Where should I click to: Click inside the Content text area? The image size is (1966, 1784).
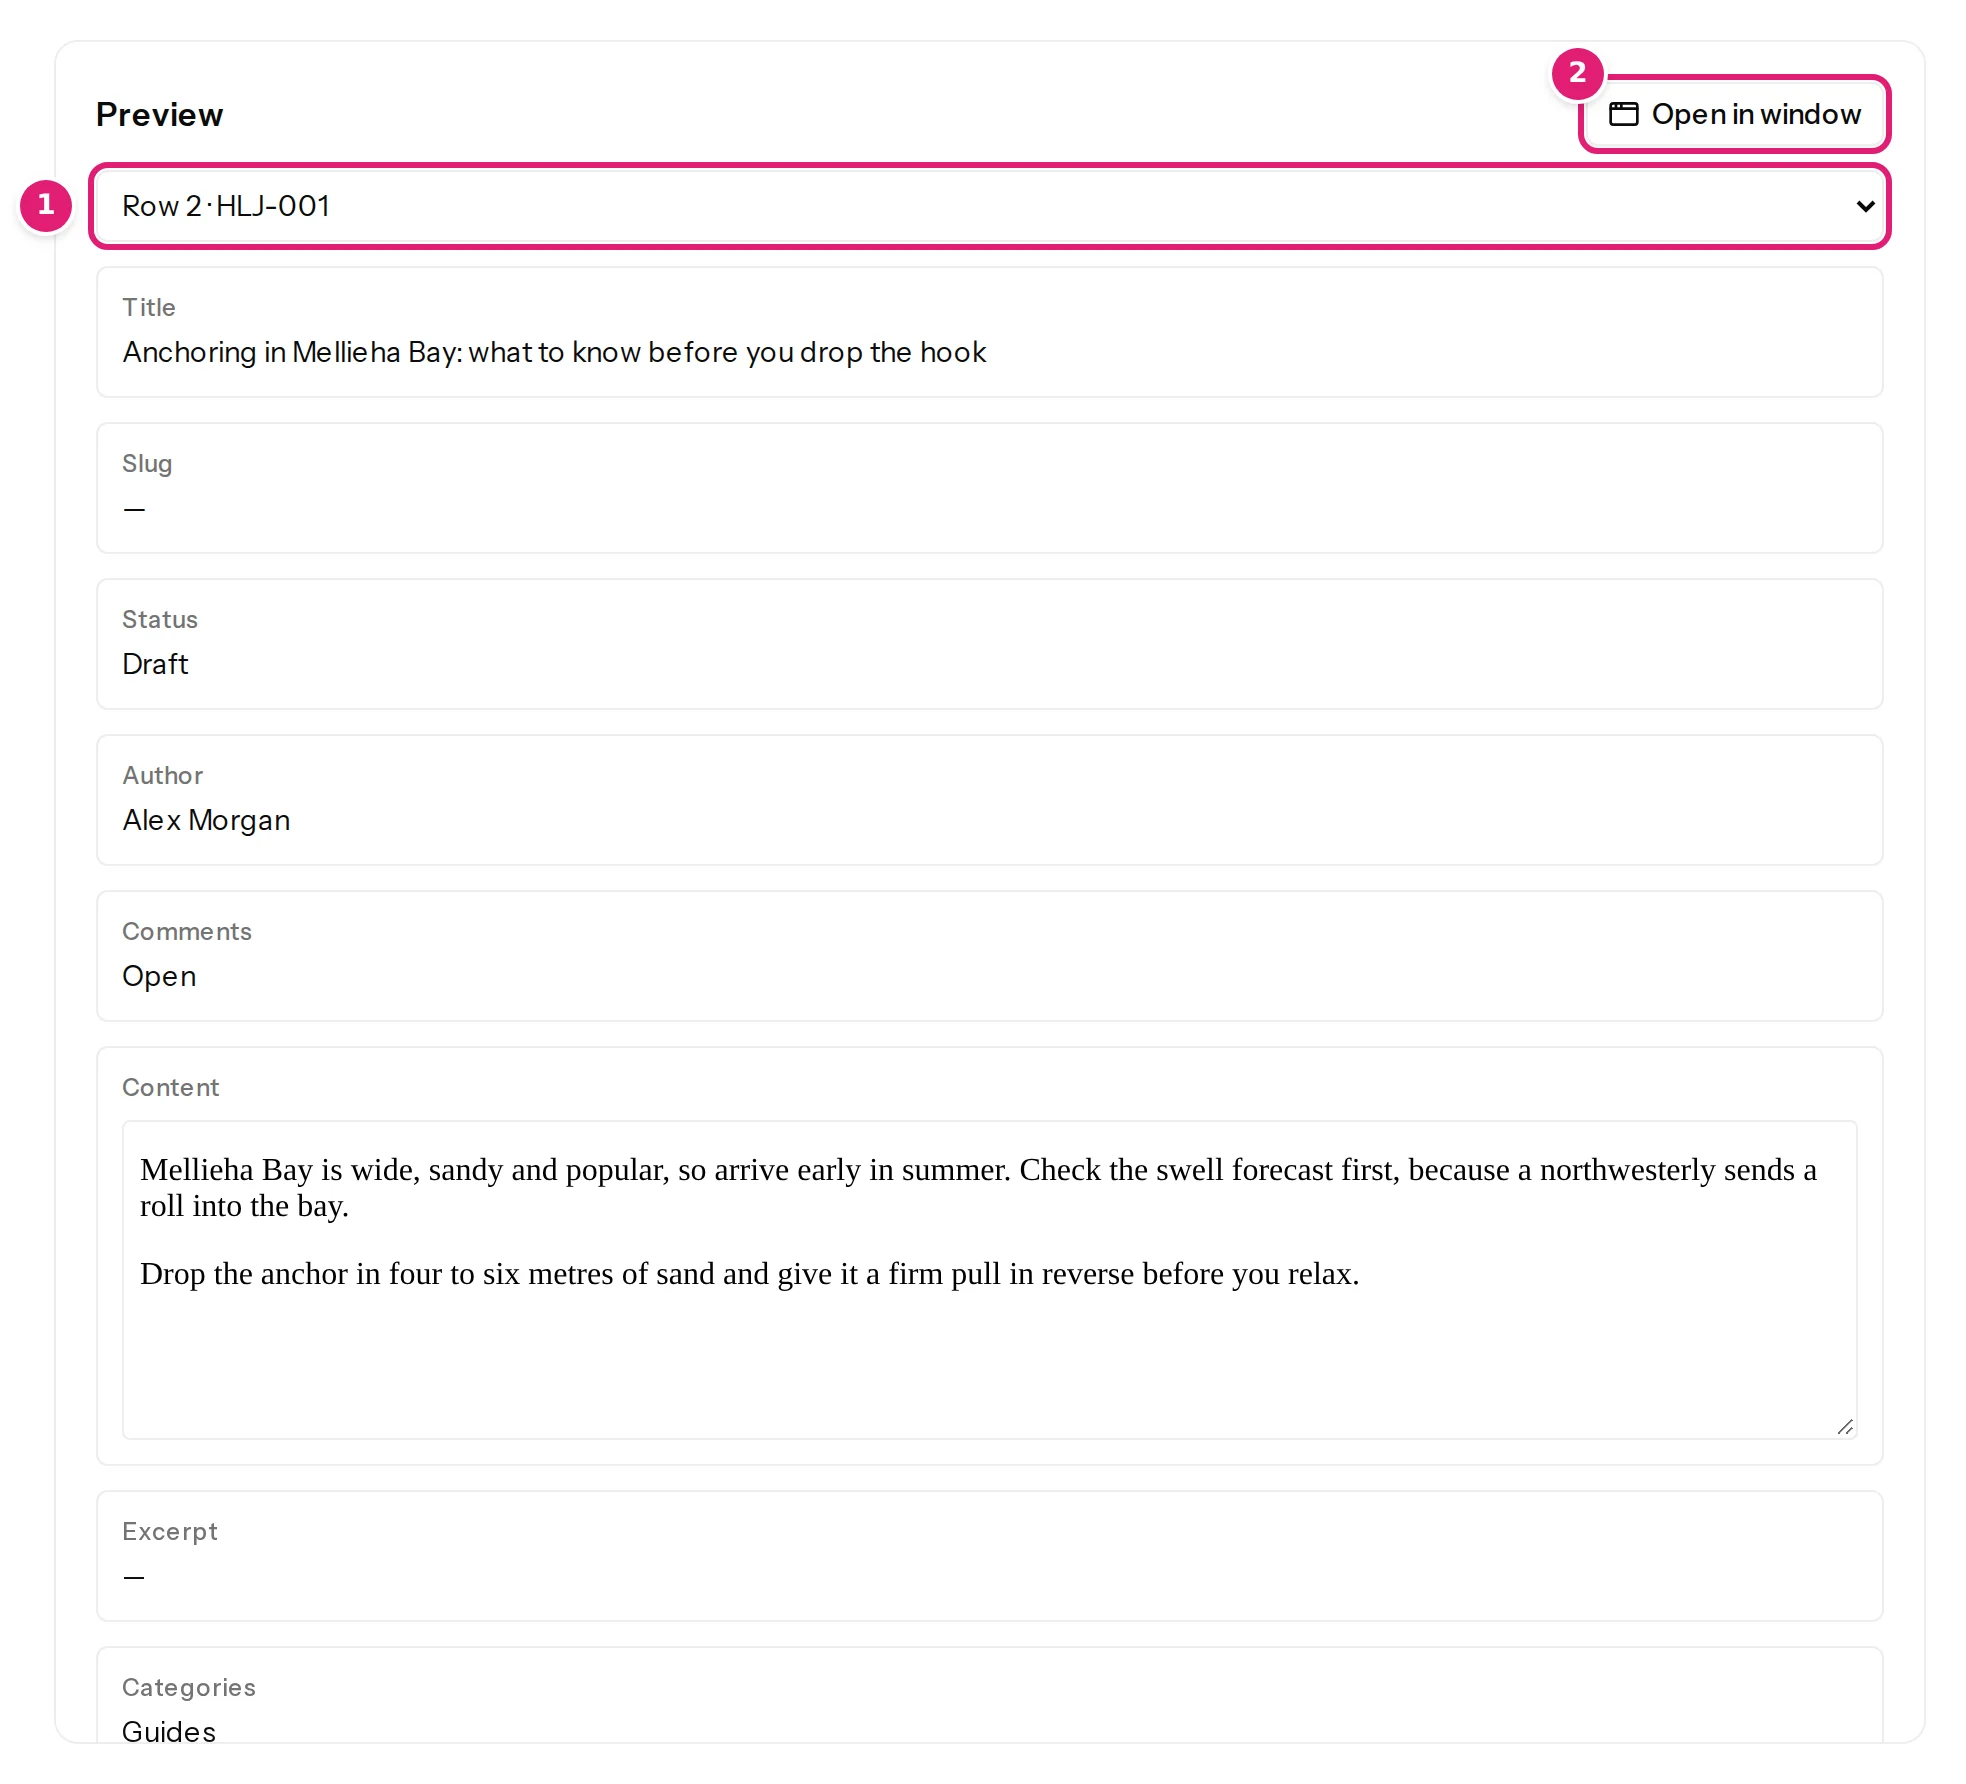(x=989, y=1279)
